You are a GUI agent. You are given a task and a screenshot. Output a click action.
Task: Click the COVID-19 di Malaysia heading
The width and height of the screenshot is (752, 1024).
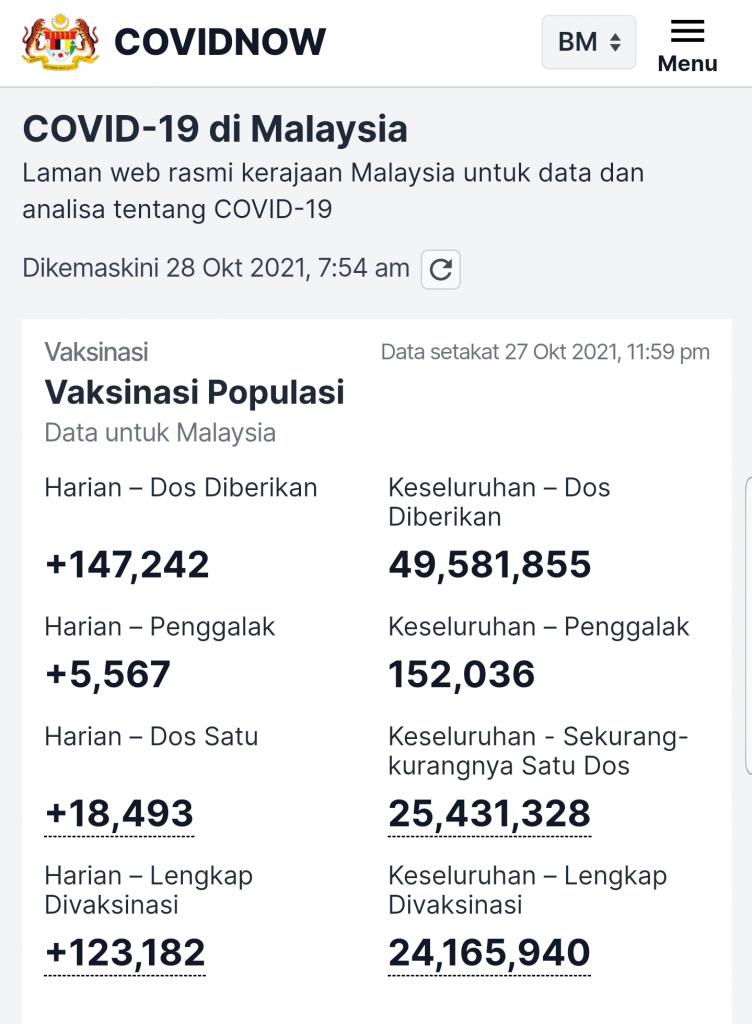215,129
